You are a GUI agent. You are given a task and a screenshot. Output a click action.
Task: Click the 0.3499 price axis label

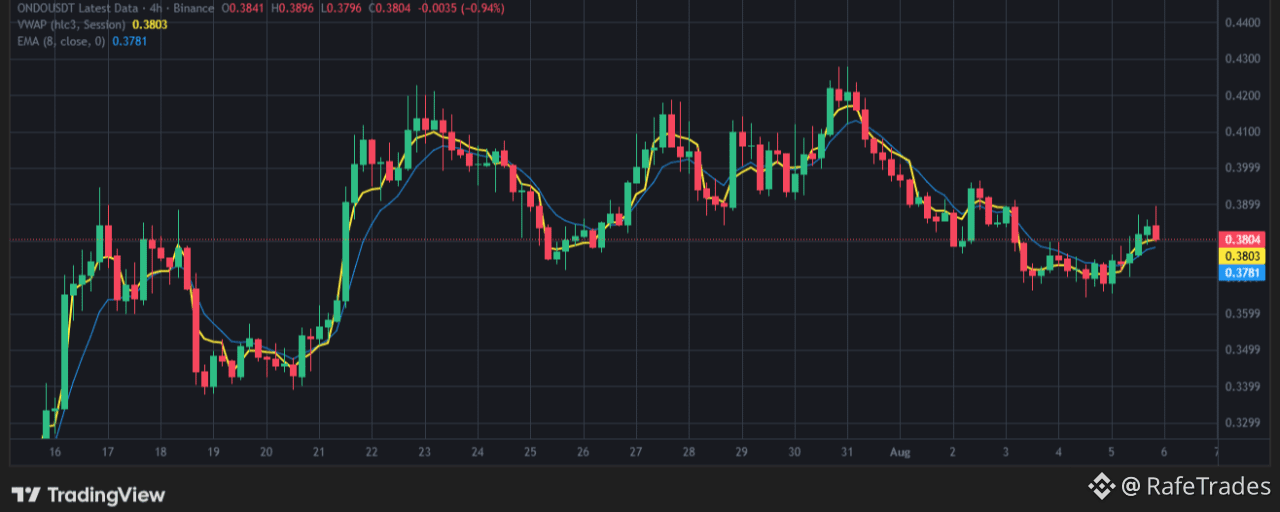(x=1244, y=350)
